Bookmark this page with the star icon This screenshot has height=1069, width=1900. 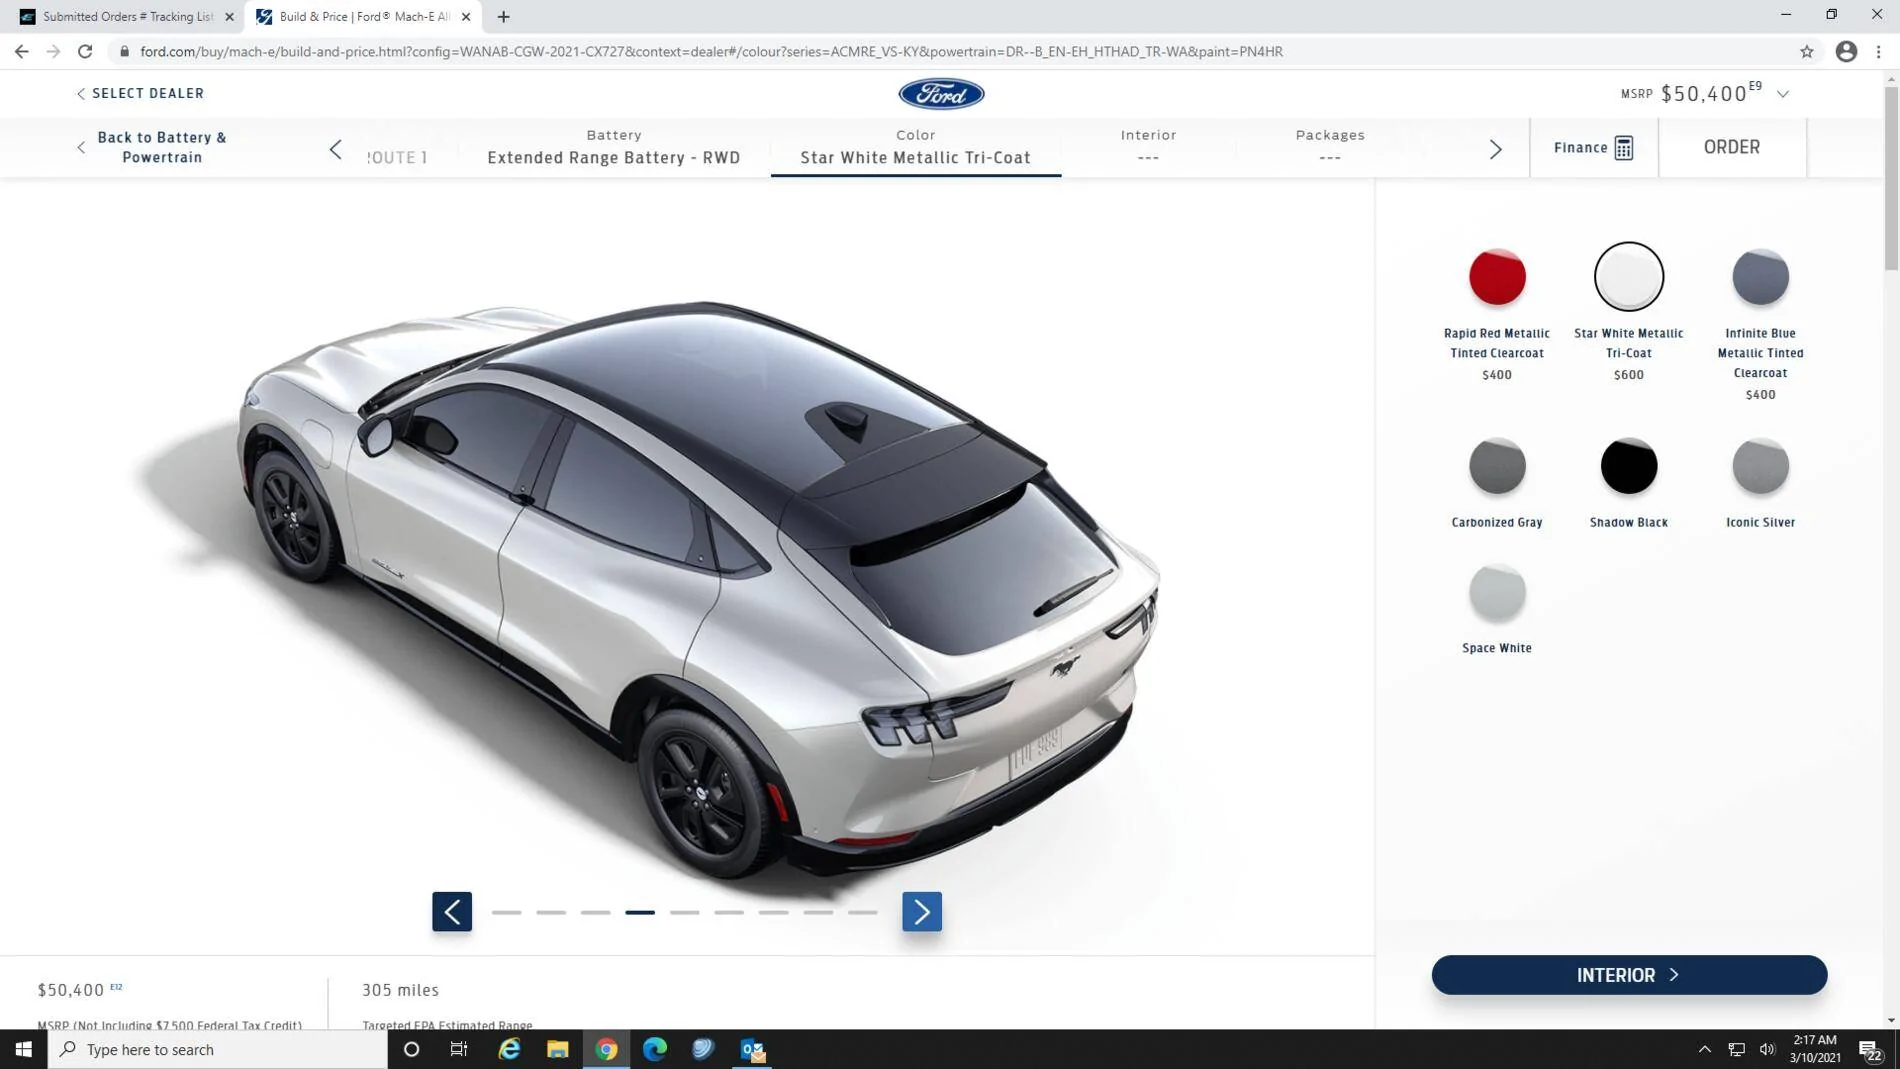(x=1806, y=51)
